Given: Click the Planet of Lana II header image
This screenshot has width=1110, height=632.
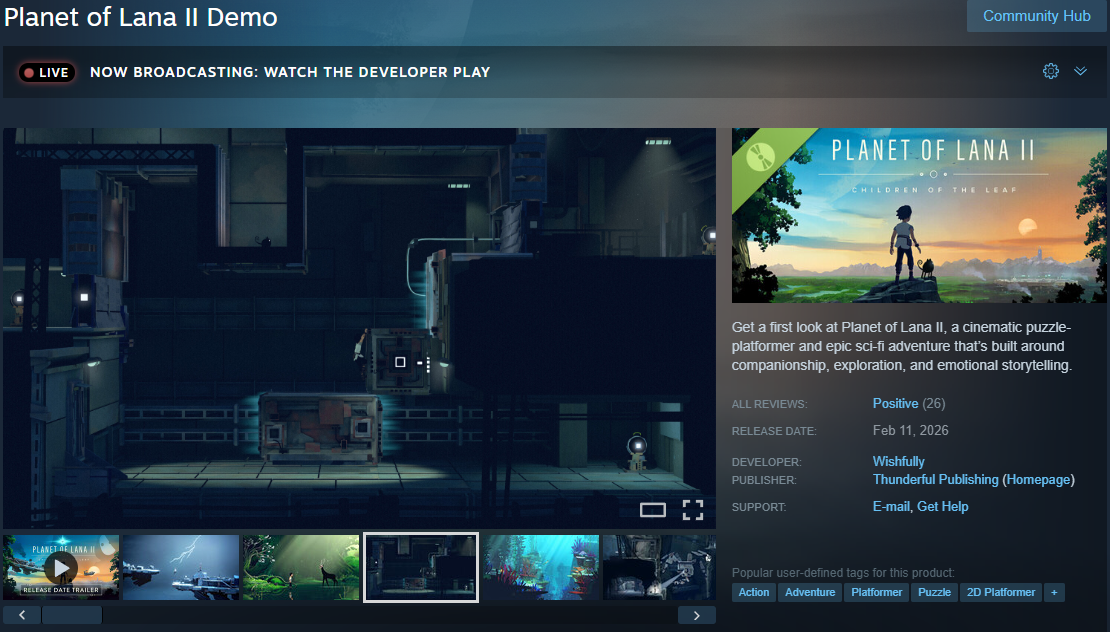Looking at the screenshot, I should (919, 215).
